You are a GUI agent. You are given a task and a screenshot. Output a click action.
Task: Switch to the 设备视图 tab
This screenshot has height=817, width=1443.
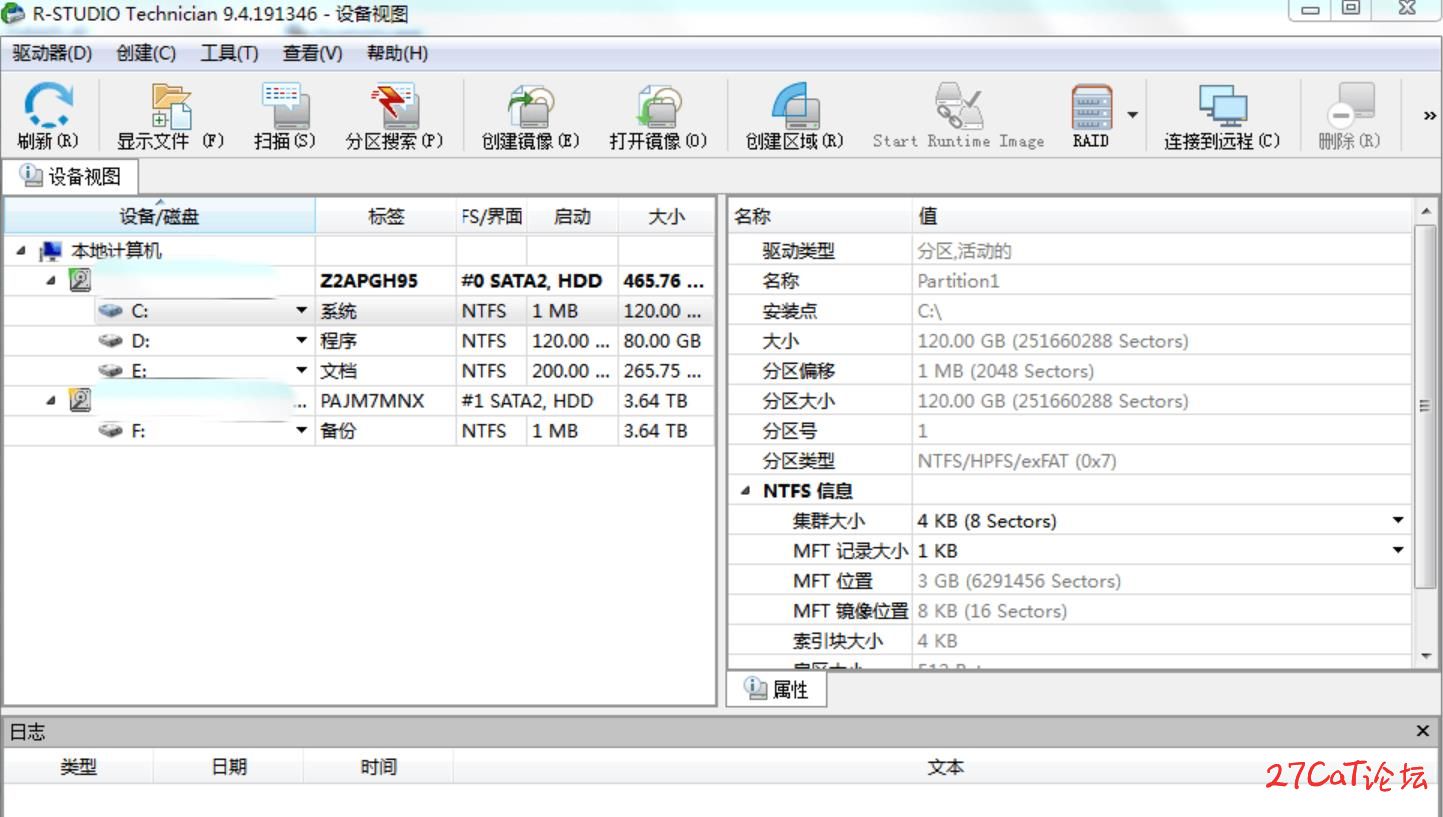pos(71,177)
